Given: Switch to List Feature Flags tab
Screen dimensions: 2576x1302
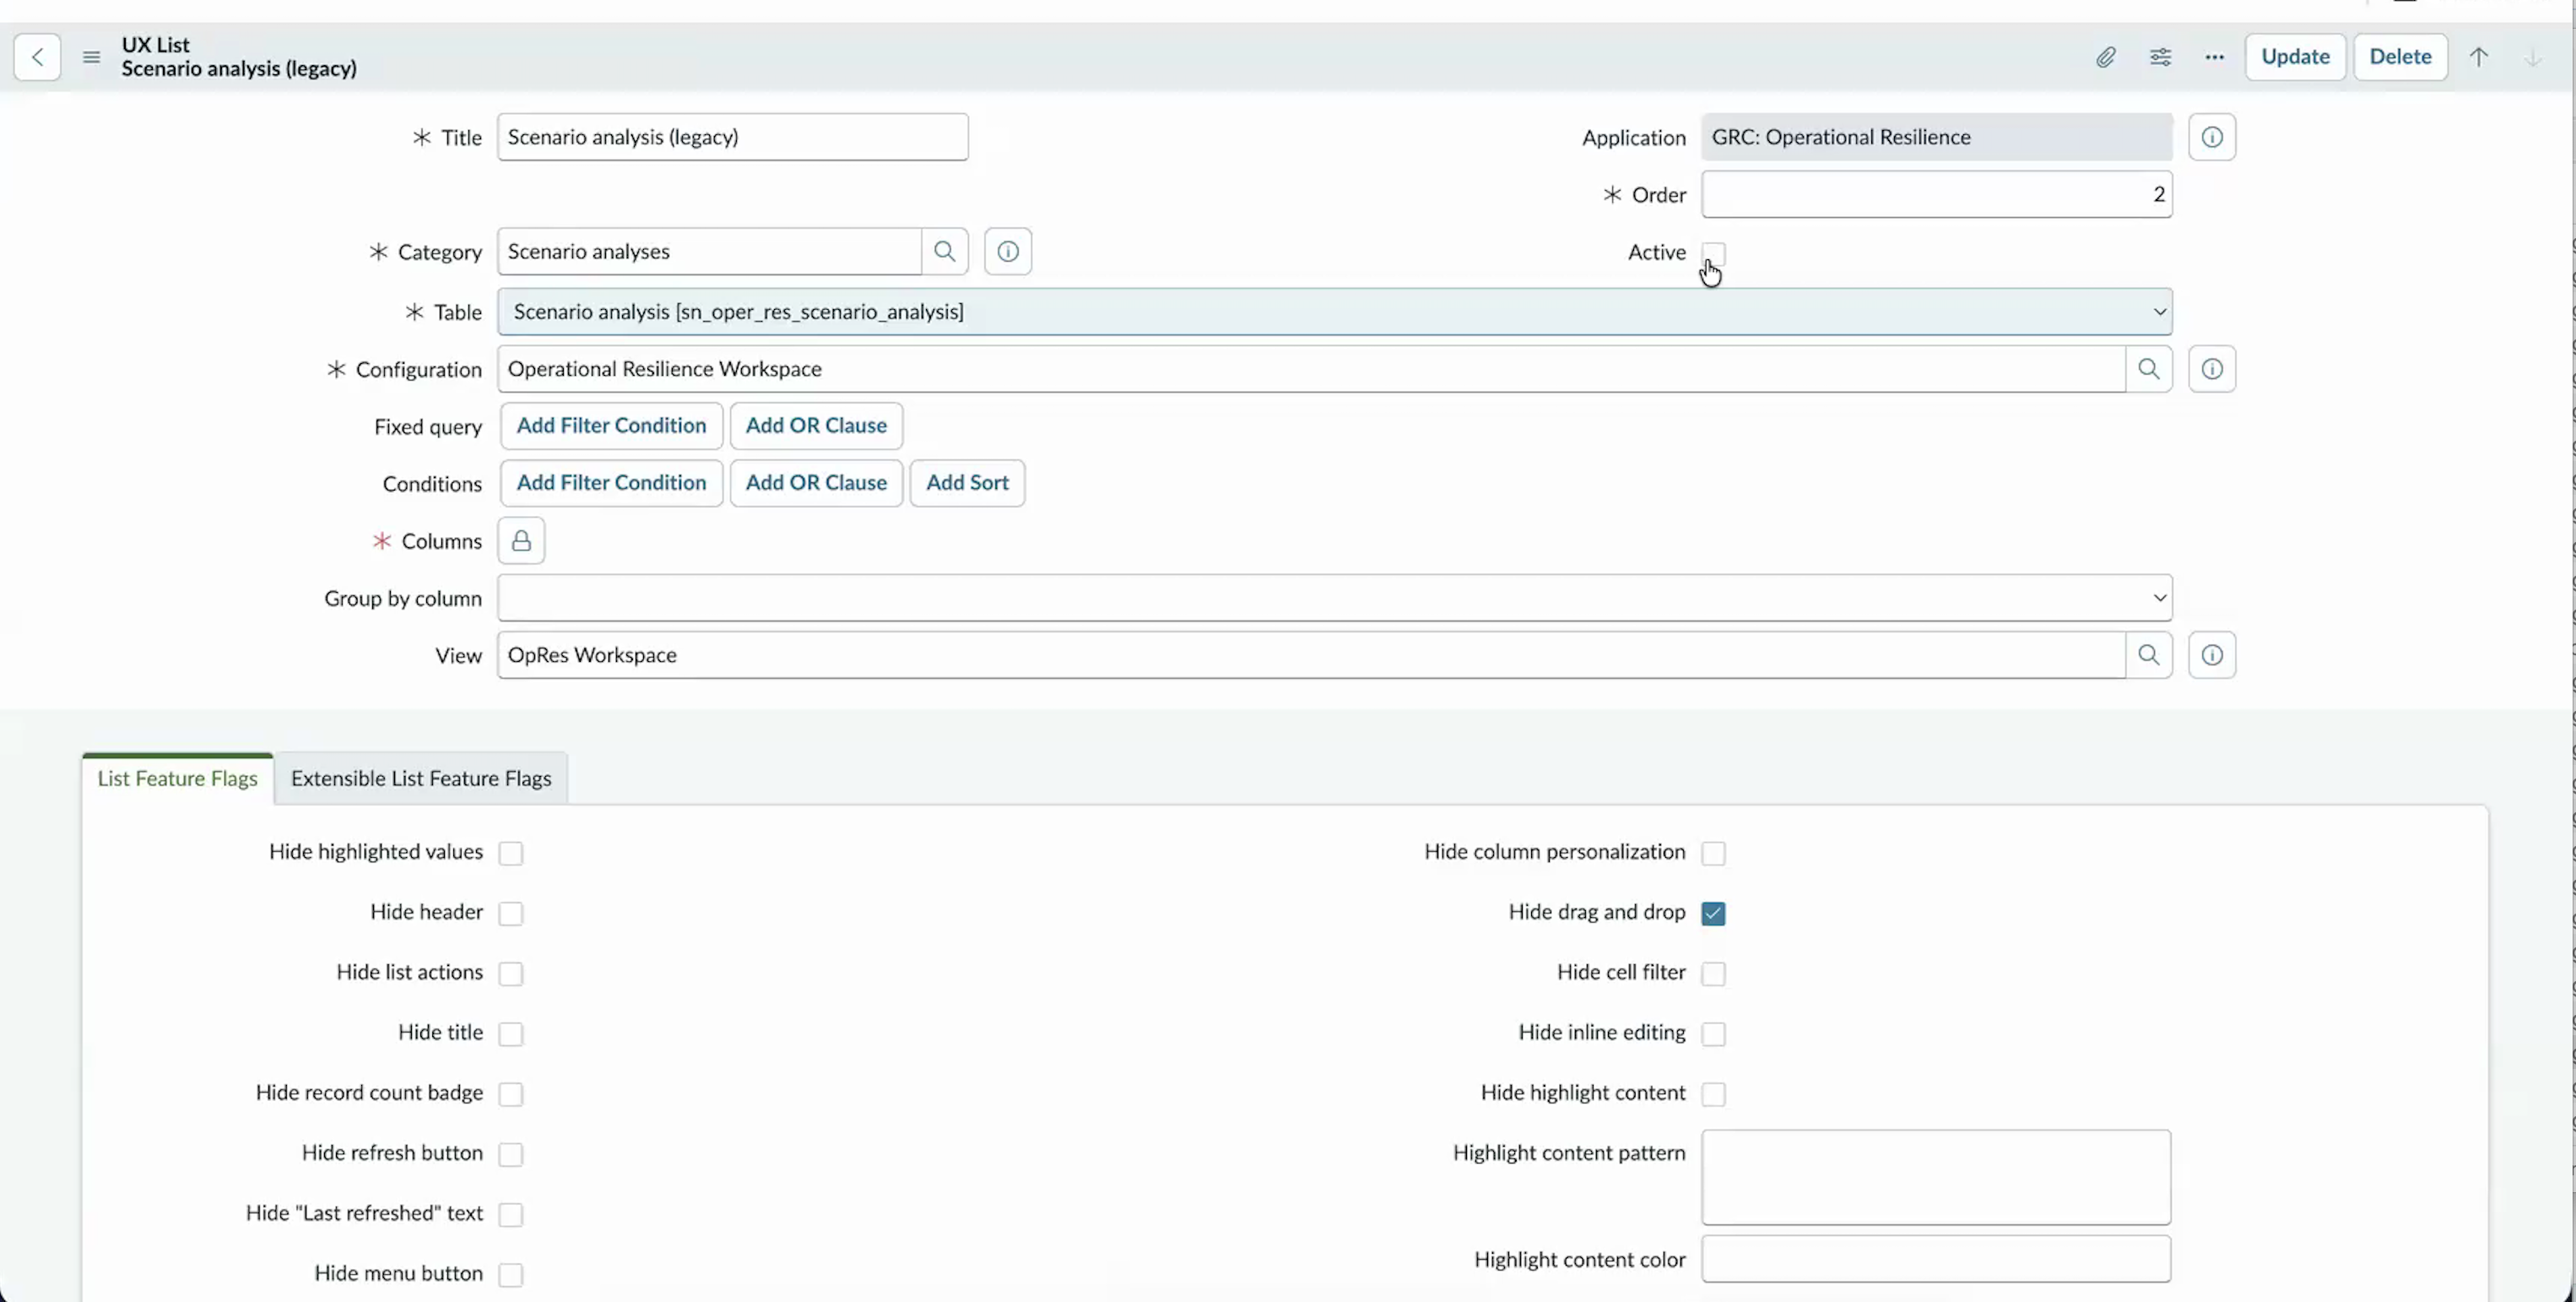Looking at the screenshot, I should tap(178, 778).
